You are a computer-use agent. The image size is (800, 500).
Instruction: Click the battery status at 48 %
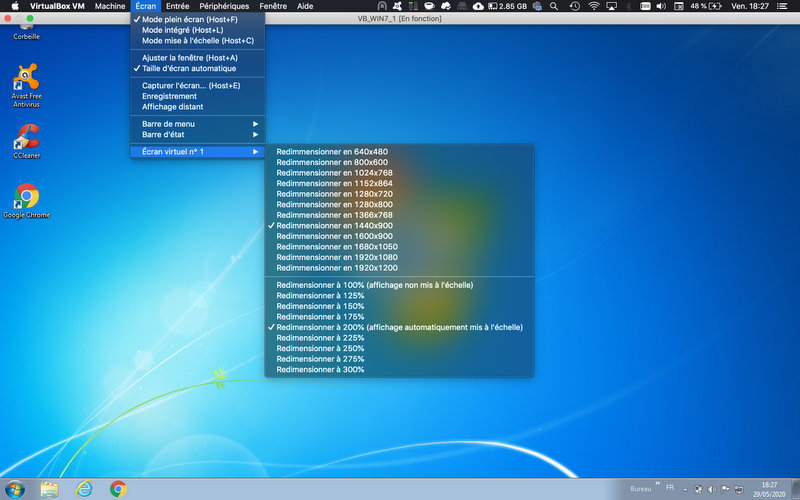click(706, 6)
